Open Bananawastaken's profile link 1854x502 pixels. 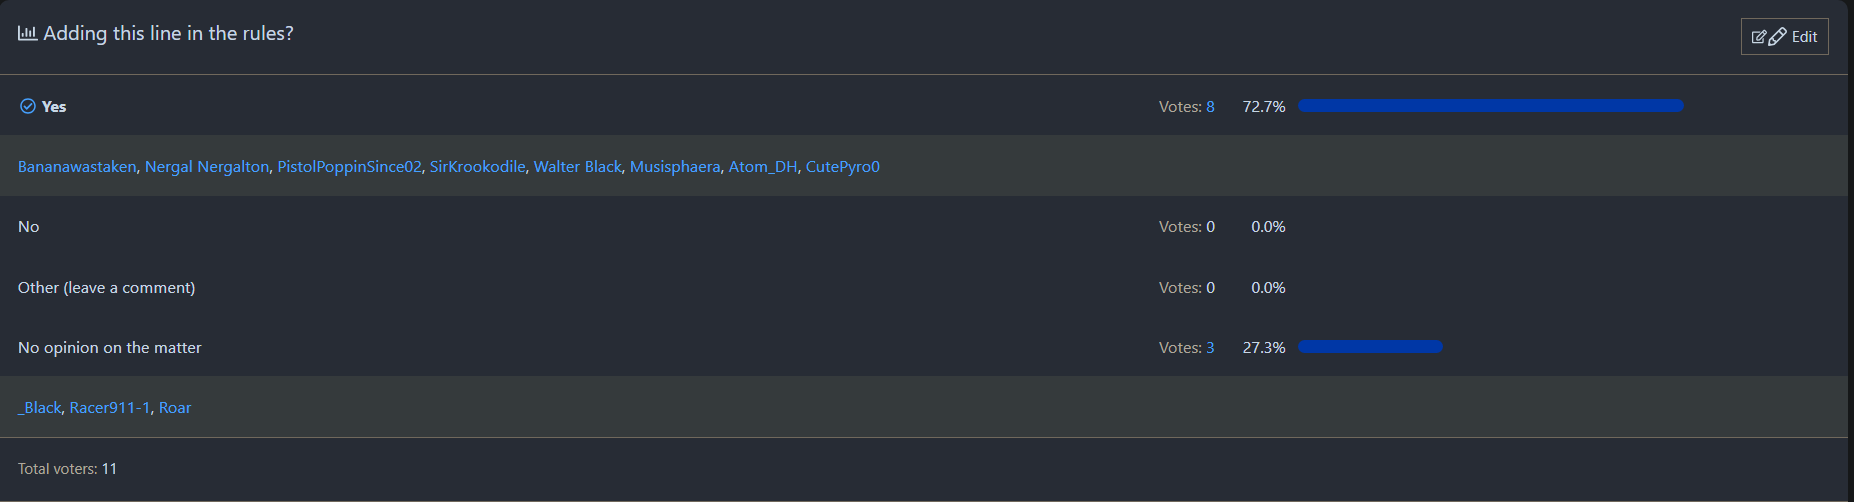(77, 167)
